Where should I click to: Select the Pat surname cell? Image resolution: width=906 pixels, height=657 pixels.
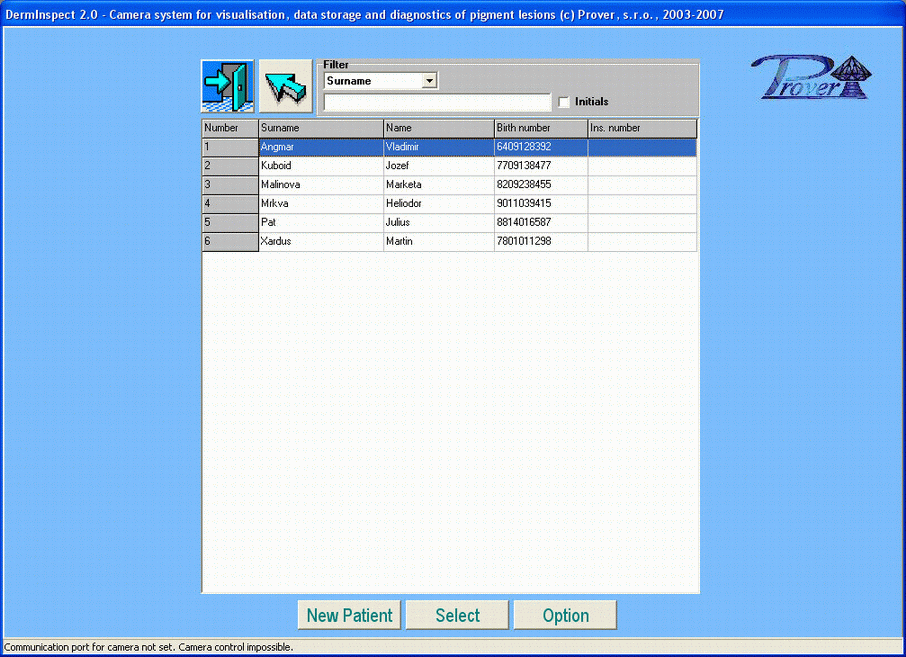tap(321, 222)
